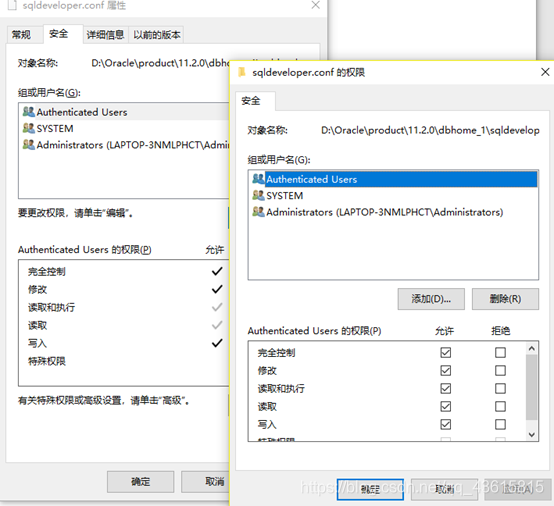
Task: Click 删除(R) button
Action: click(x=505, y=299)
